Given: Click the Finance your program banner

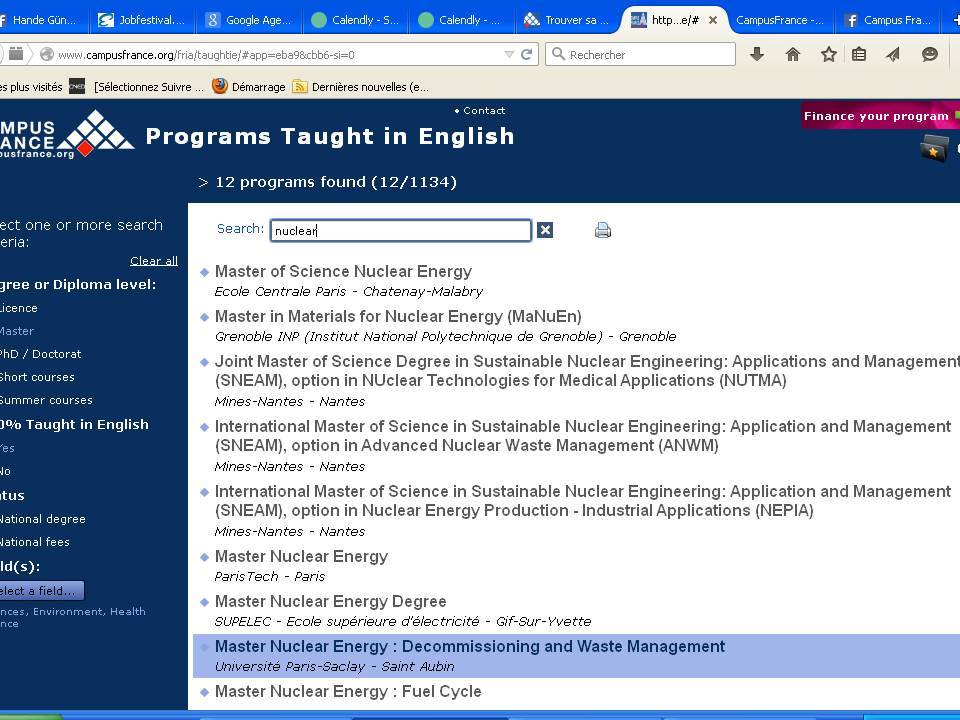Looking at the screenshot, I should (880, 116).
